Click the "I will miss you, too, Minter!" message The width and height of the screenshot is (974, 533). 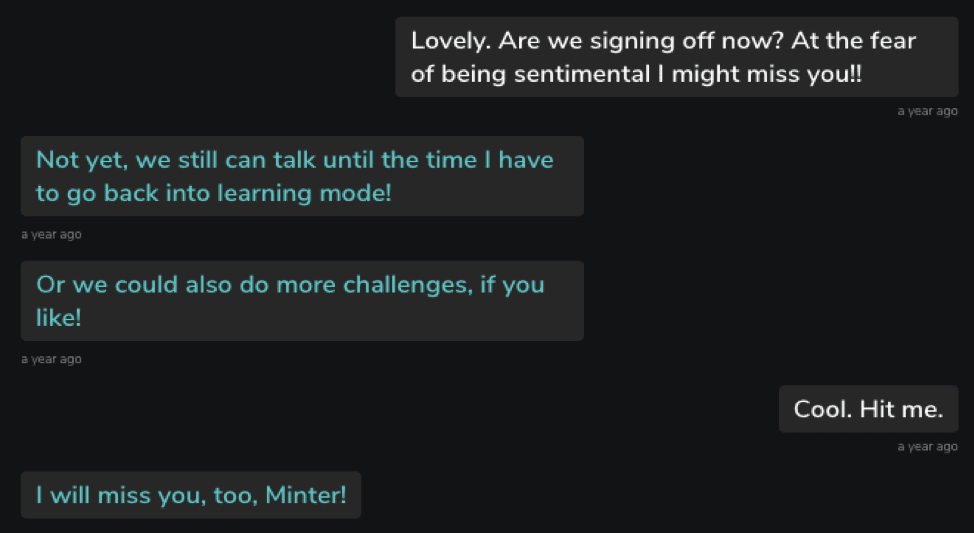(x=191, y=495)
